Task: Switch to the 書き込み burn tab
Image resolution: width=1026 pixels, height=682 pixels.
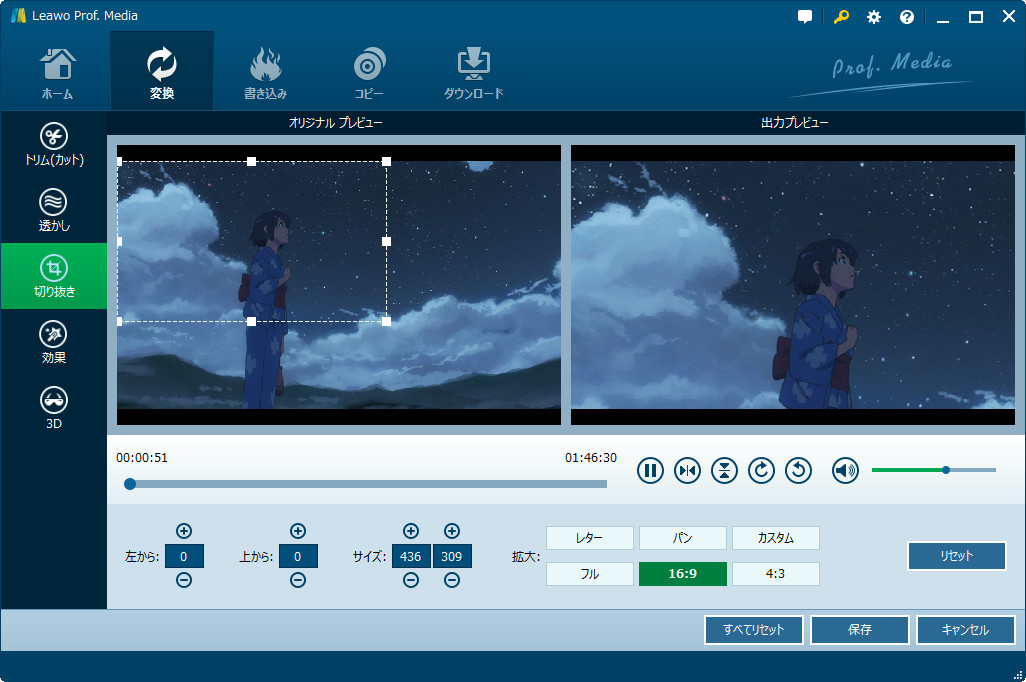Action: (x=265, y=73)
